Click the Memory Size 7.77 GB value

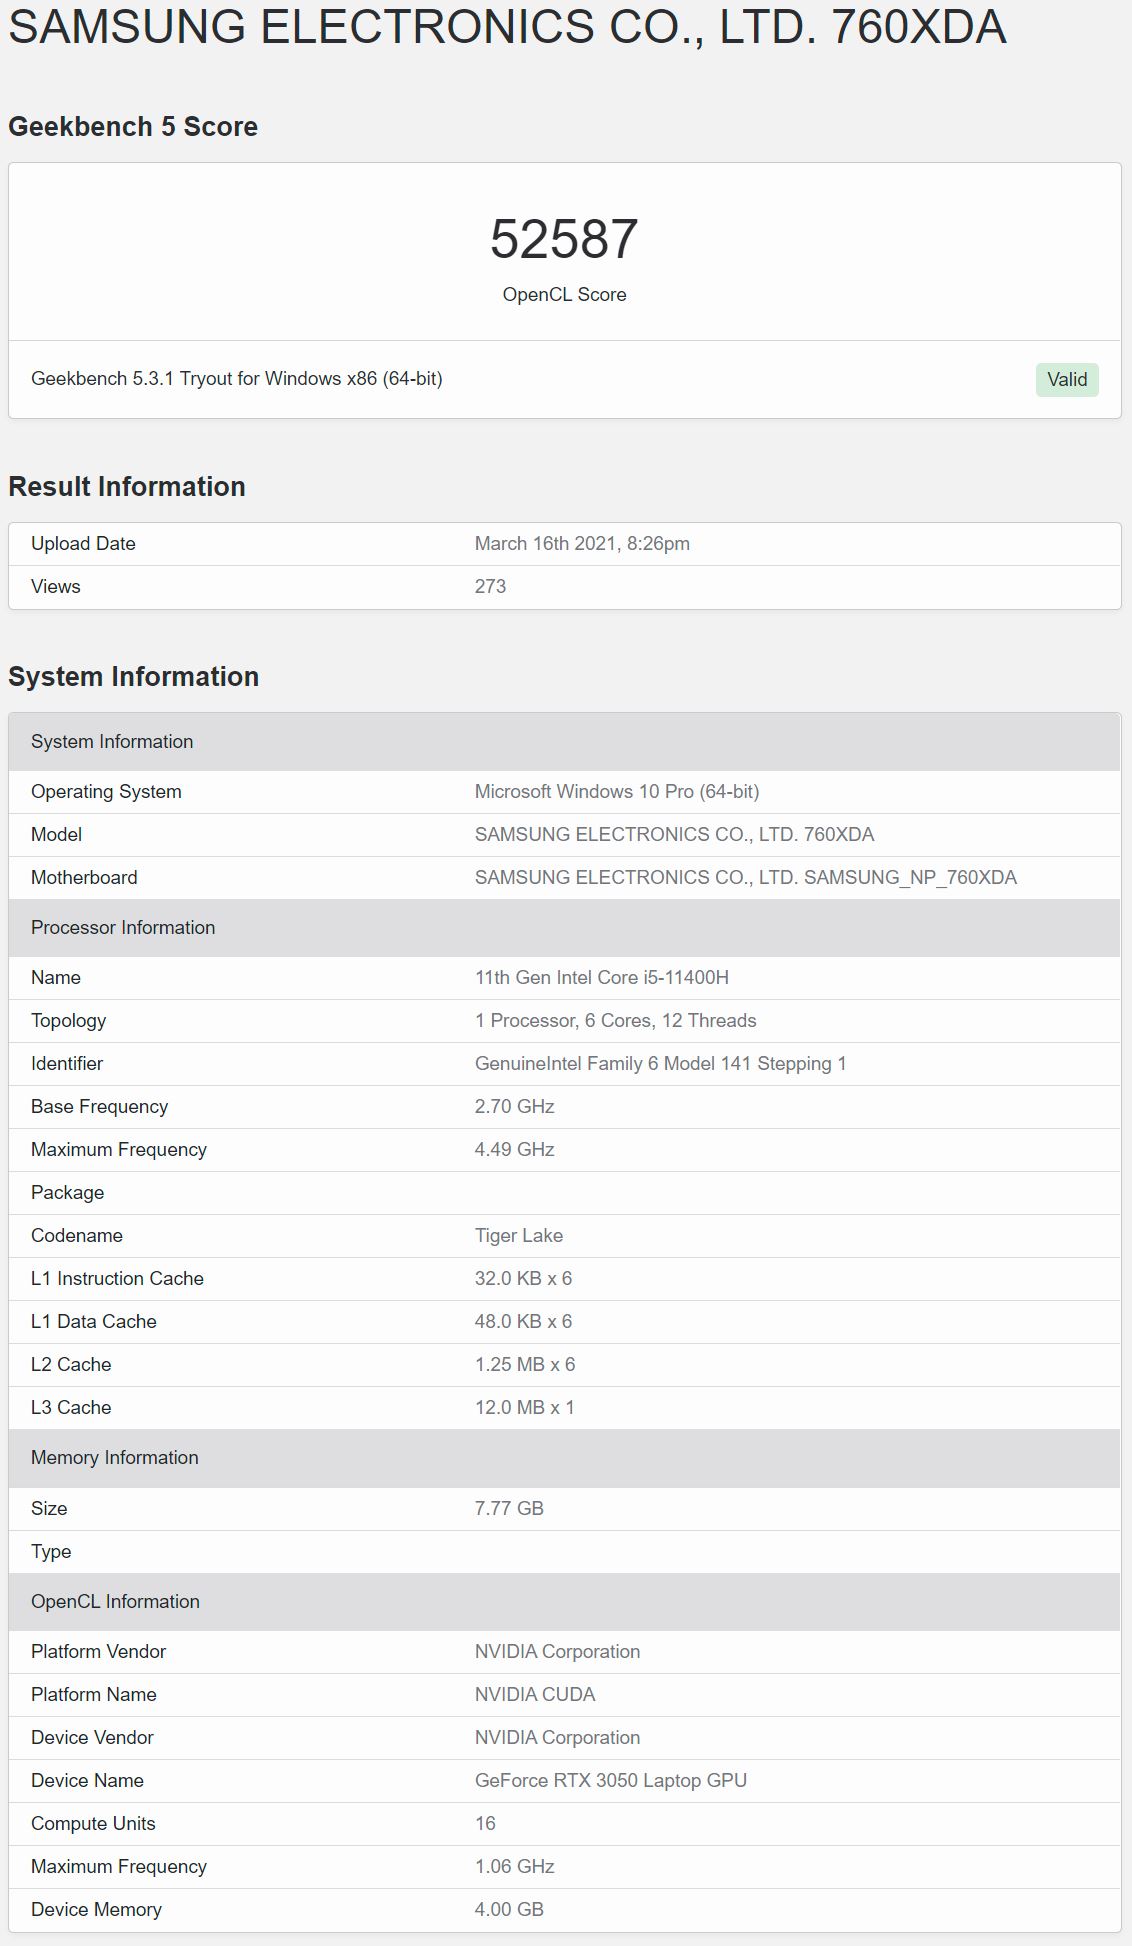[x=509, y=1508]
